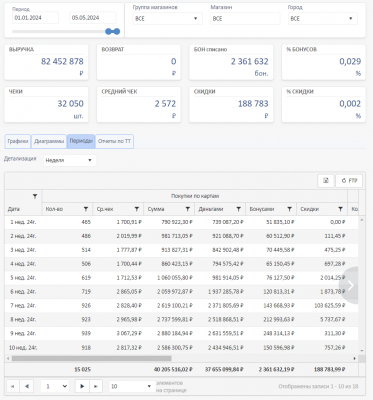Click the round right-arrow overlay button
Viewport: 373px width, 400px height.
[x=349, y=285]
